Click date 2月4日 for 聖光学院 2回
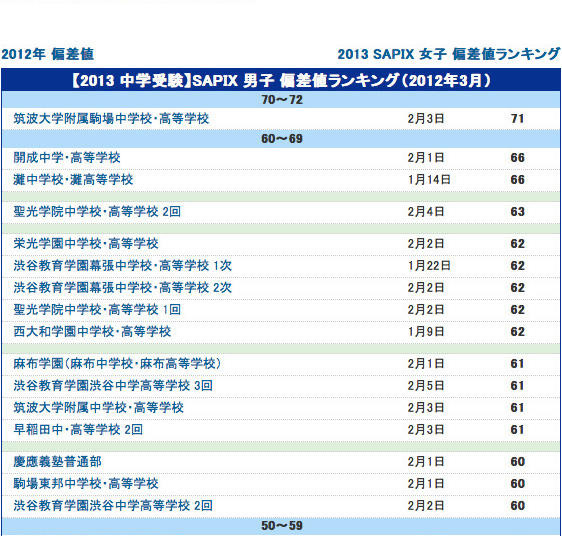This screenshot has height=536, width=562. 426,212
